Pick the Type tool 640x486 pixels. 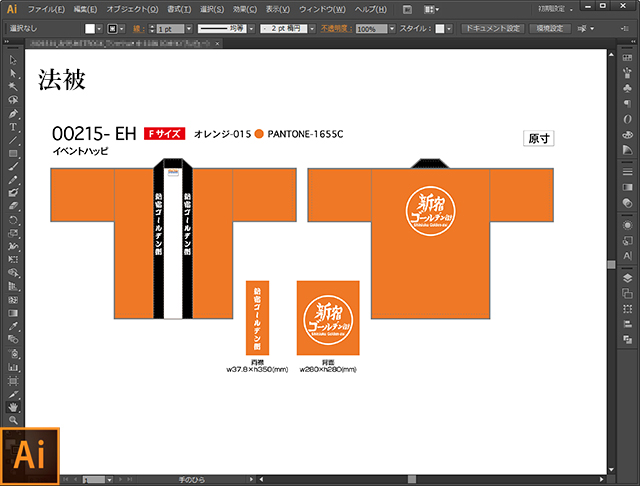tap(13, 127)
